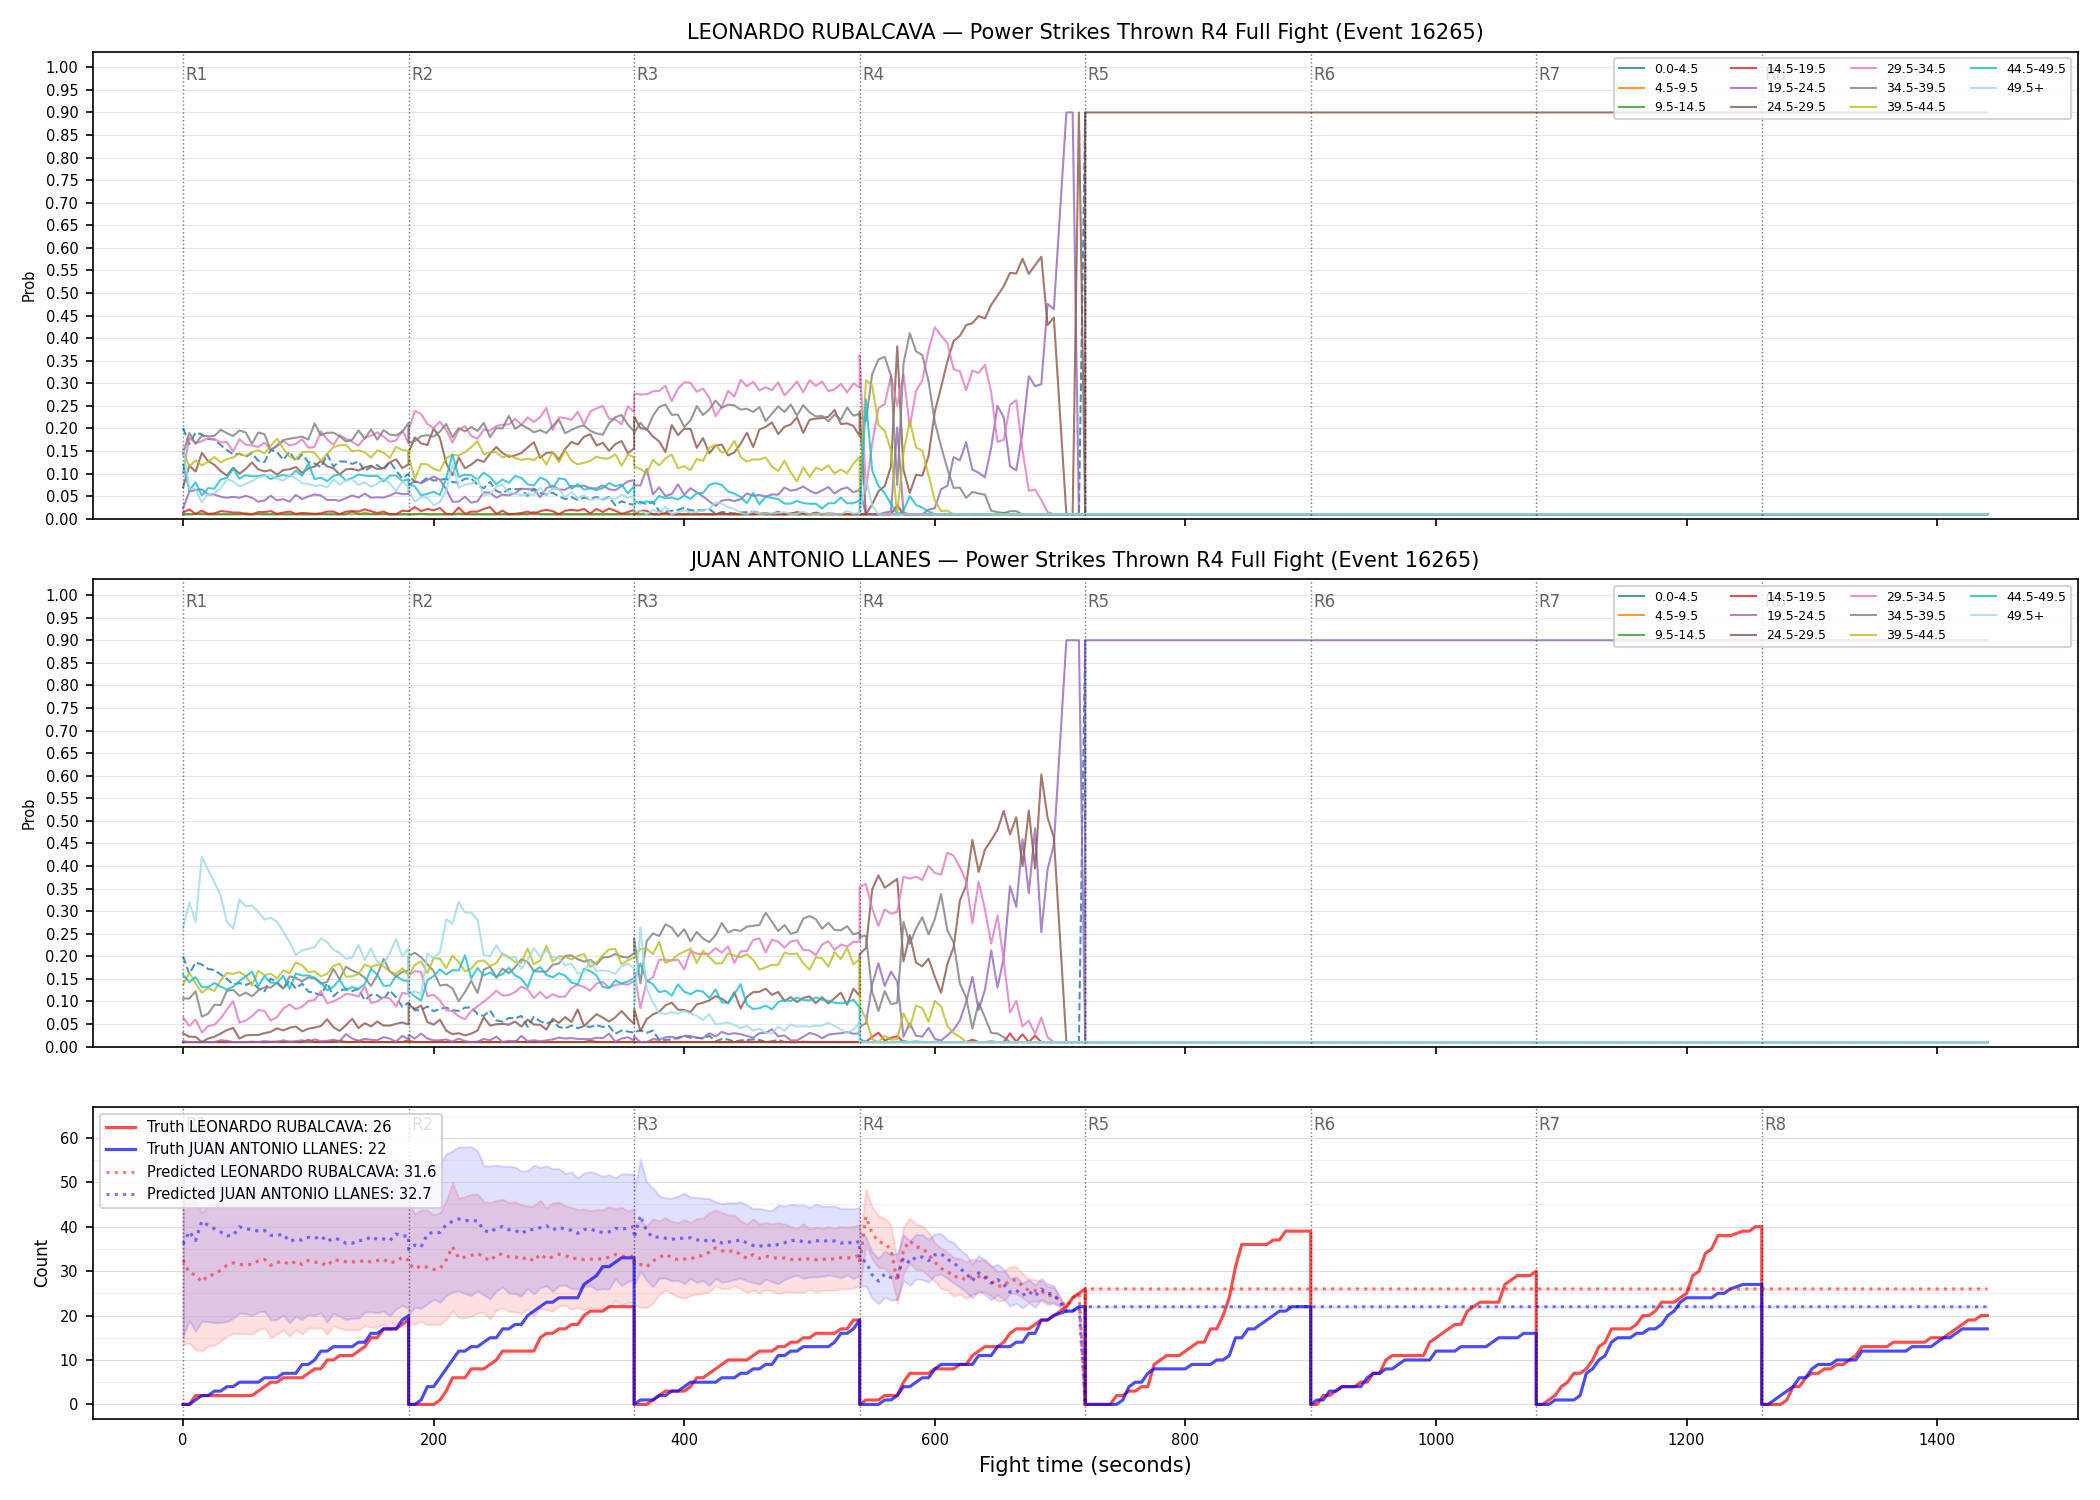Click the R5 round marker in middle chart
This screenshot has width=2100, height=1500.
click(1098, 601)
